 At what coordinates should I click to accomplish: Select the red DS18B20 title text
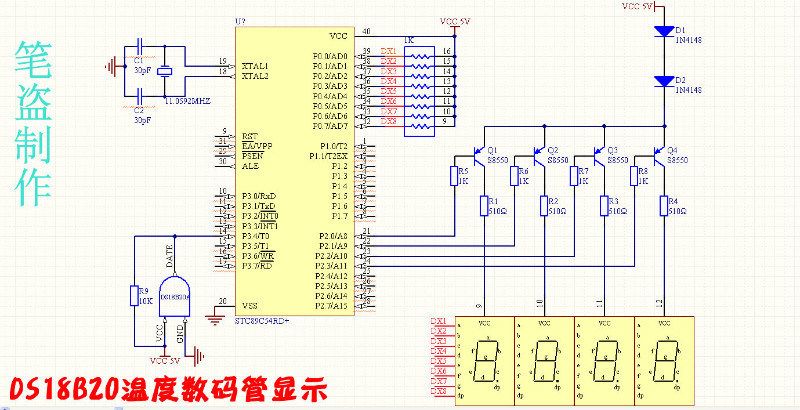pyautogui.click(x=166, y=389)
